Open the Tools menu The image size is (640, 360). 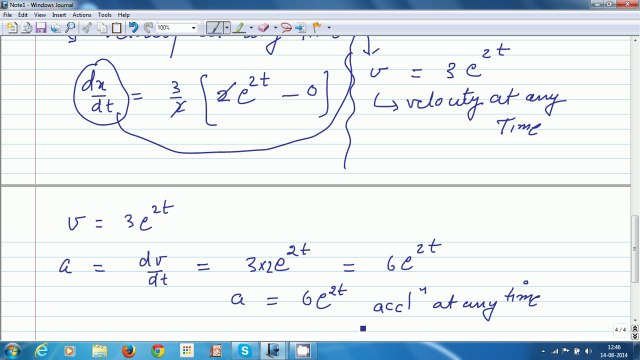pyautogui.click(x=104, y=15)
